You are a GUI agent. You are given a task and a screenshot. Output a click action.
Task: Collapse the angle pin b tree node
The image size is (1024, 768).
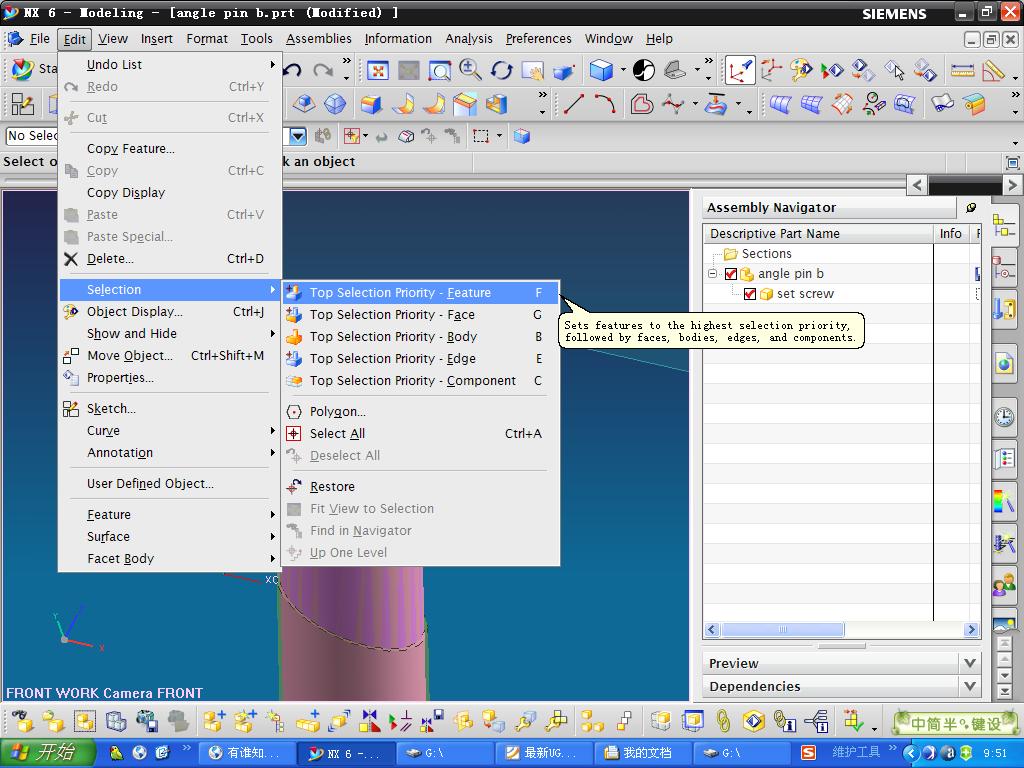[x=712, y=274]
